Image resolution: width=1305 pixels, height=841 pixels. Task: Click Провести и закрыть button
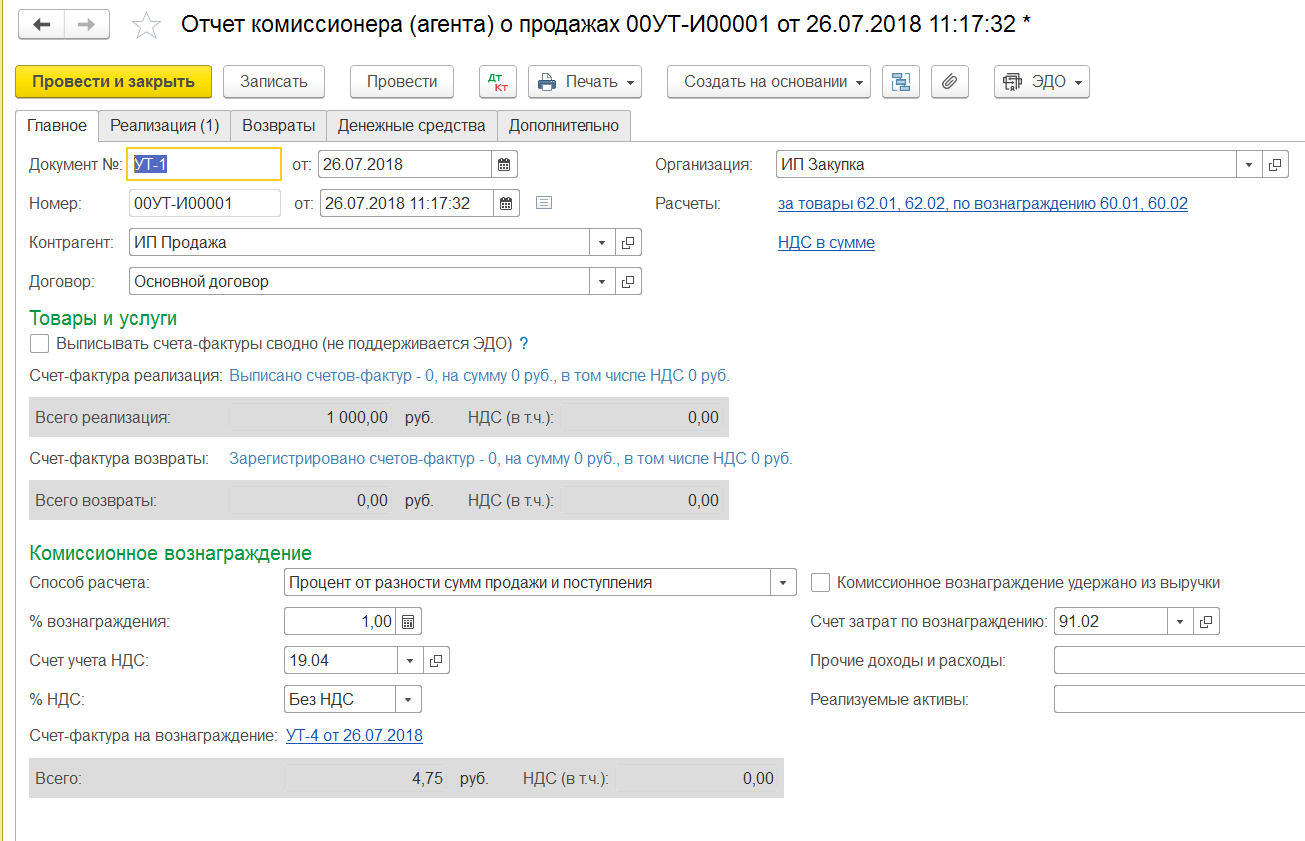(x=113, y=82)
